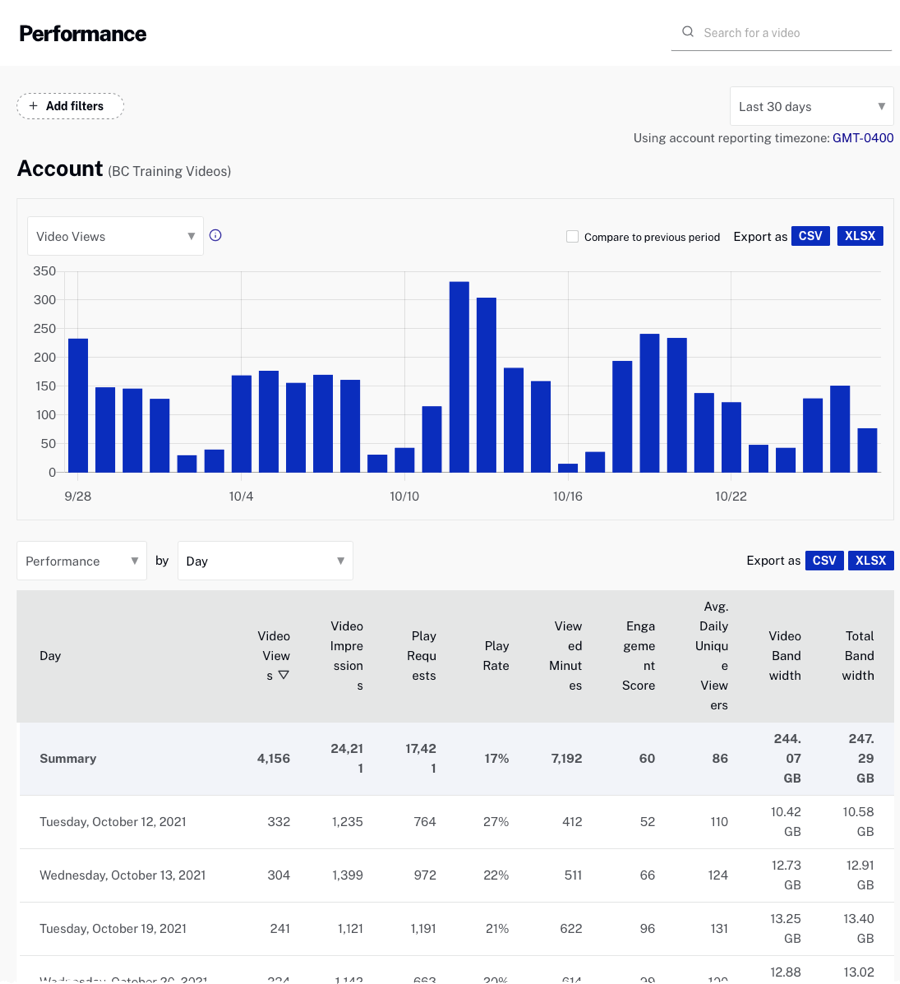The width and height of the screenshot is (900, 984).
Task: Sort table by Engagement Score column header
Action: [638, 656]
